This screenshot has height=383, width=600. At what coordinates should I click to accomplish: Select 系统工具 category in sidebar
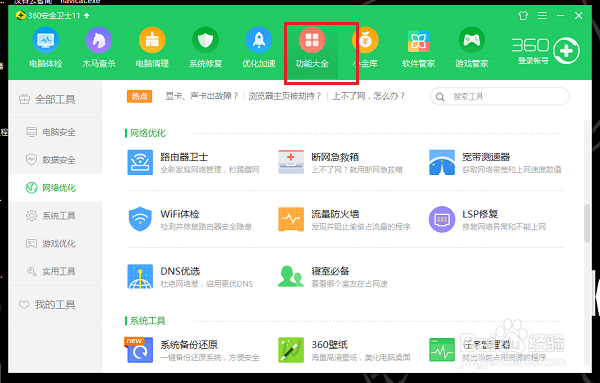tap(55, 216)
